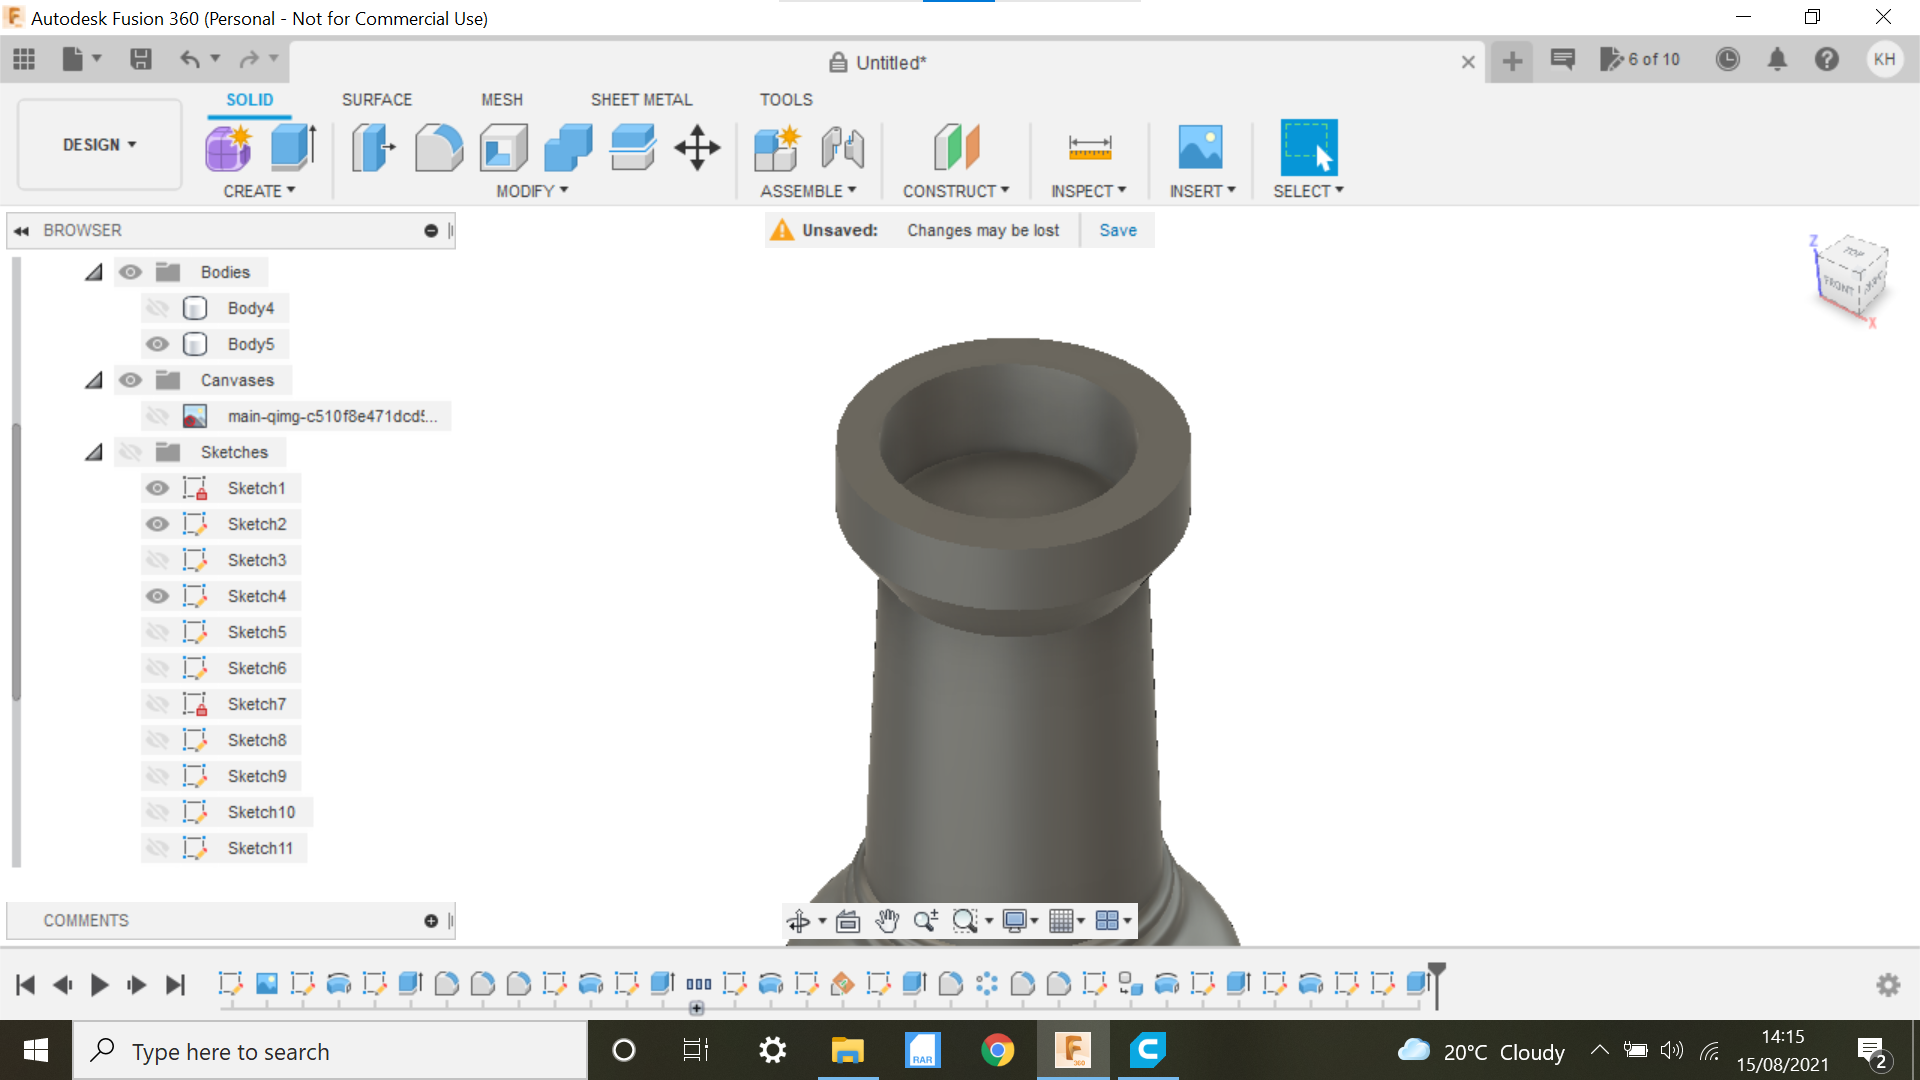Activate the Select tool icon
The height and width of the screenshot is (1080, 1920).
point(1309,148)
